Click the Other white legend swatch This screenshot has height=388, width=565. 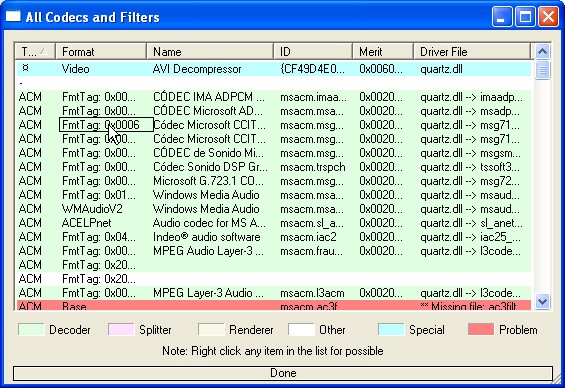[x=301, y=329]
